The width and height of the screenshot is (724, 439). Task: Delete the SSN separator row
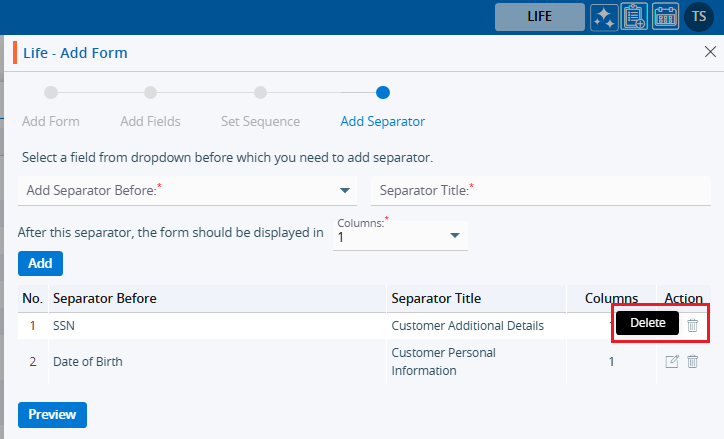tap(693, 324)
